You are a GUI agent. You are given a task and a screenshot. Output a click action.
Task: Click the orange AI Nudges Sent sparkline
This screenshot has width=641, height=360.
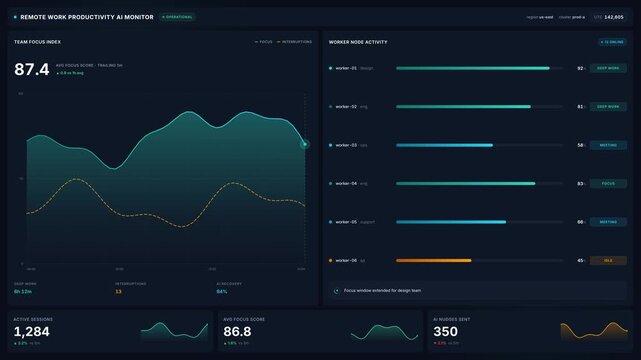(x=594, y=331)
